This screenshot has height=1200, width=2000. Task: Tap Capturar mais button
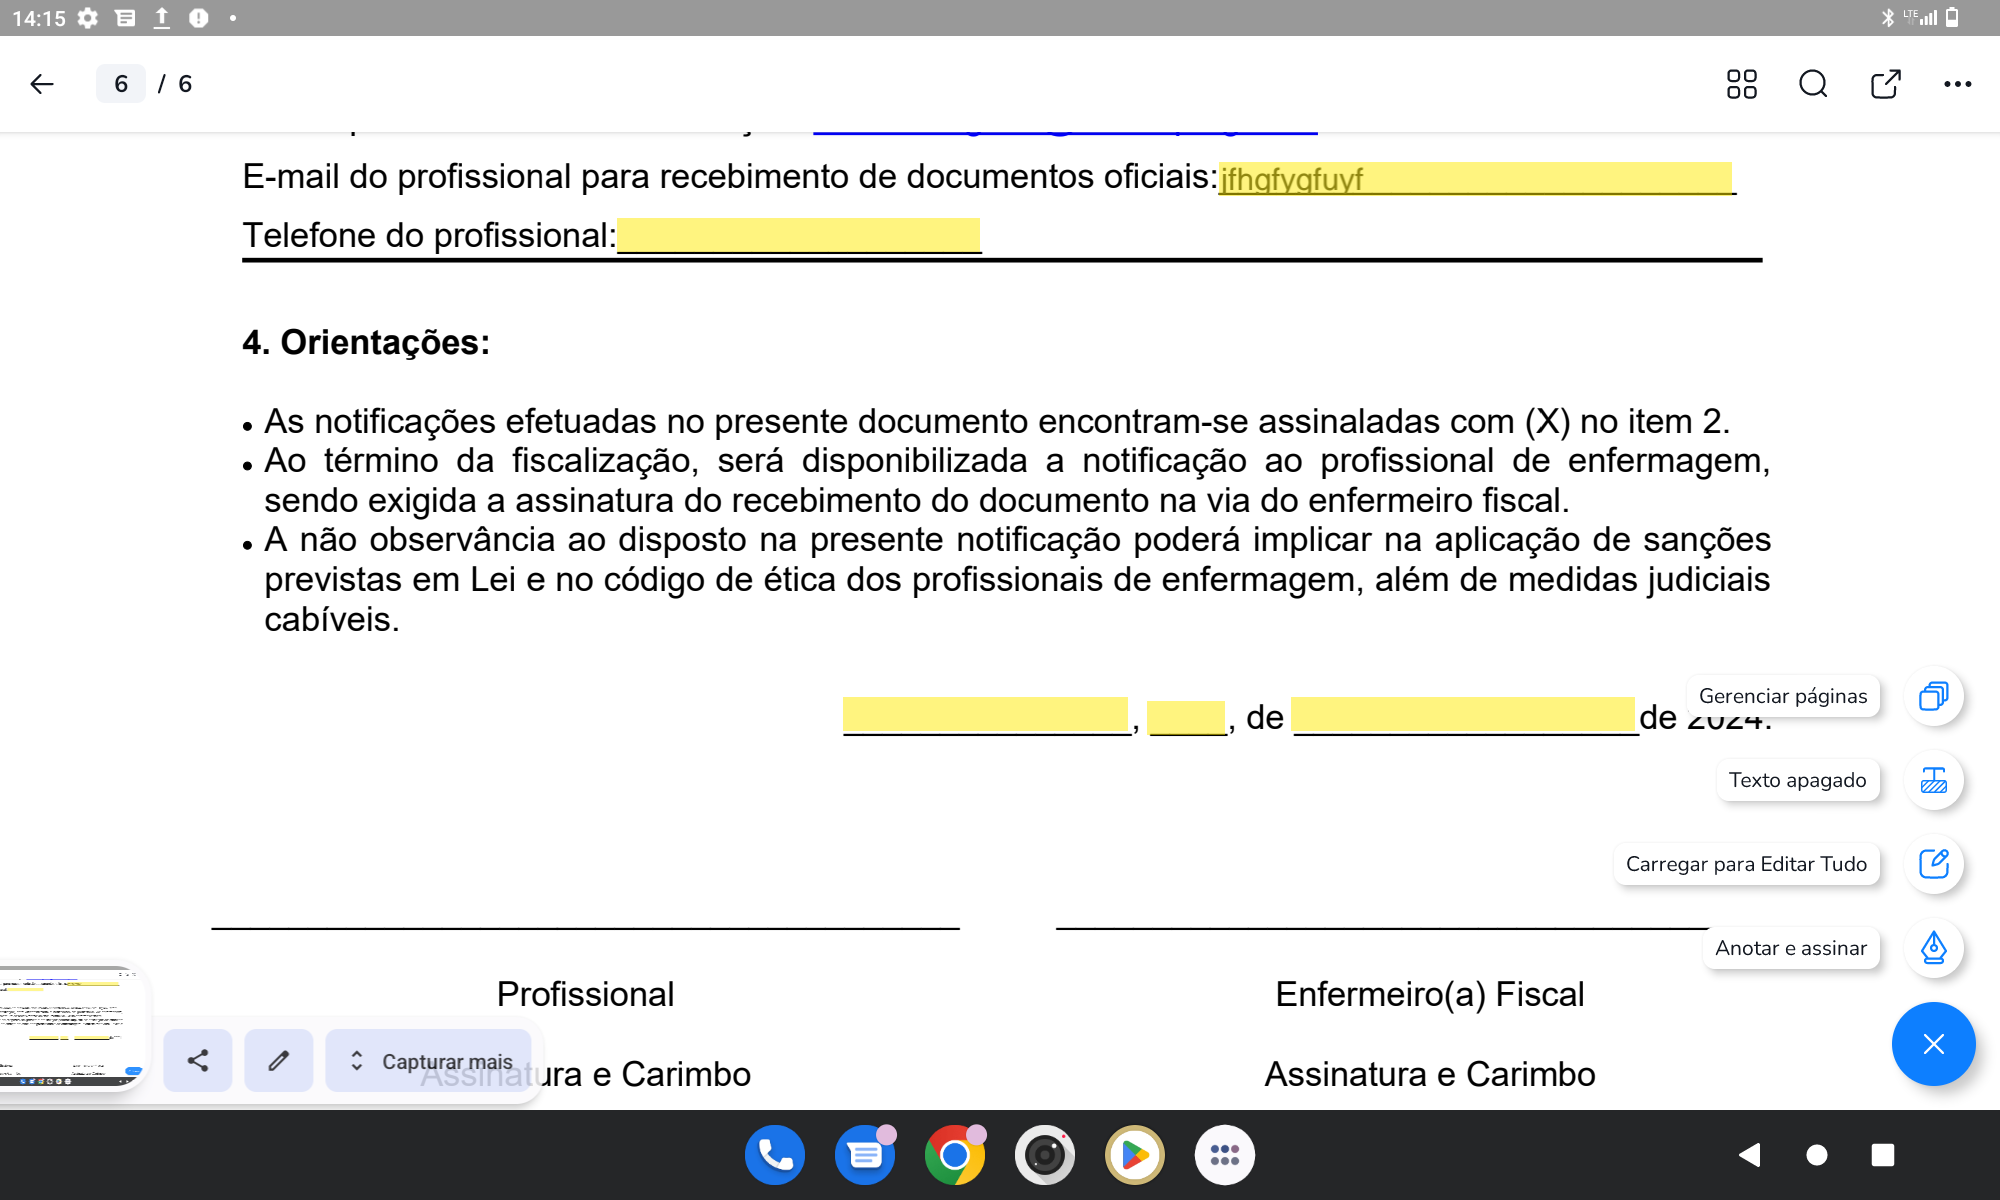tap(429, 1060)
